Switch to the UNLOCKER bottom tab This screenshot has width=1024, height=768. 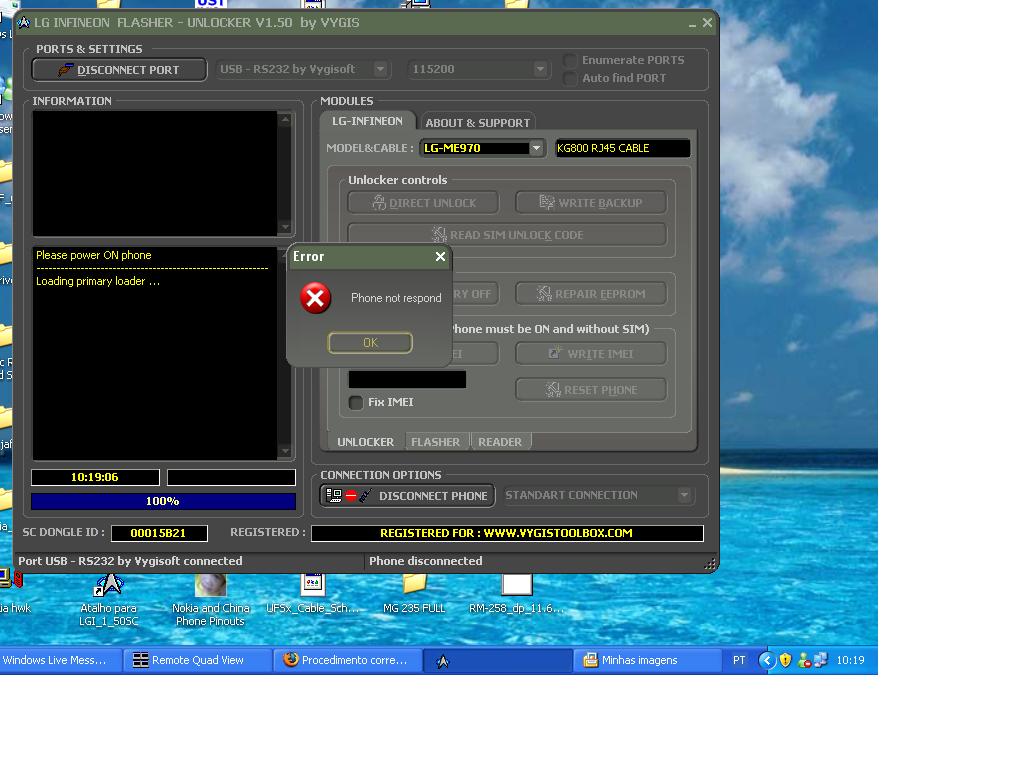[365, 441]
